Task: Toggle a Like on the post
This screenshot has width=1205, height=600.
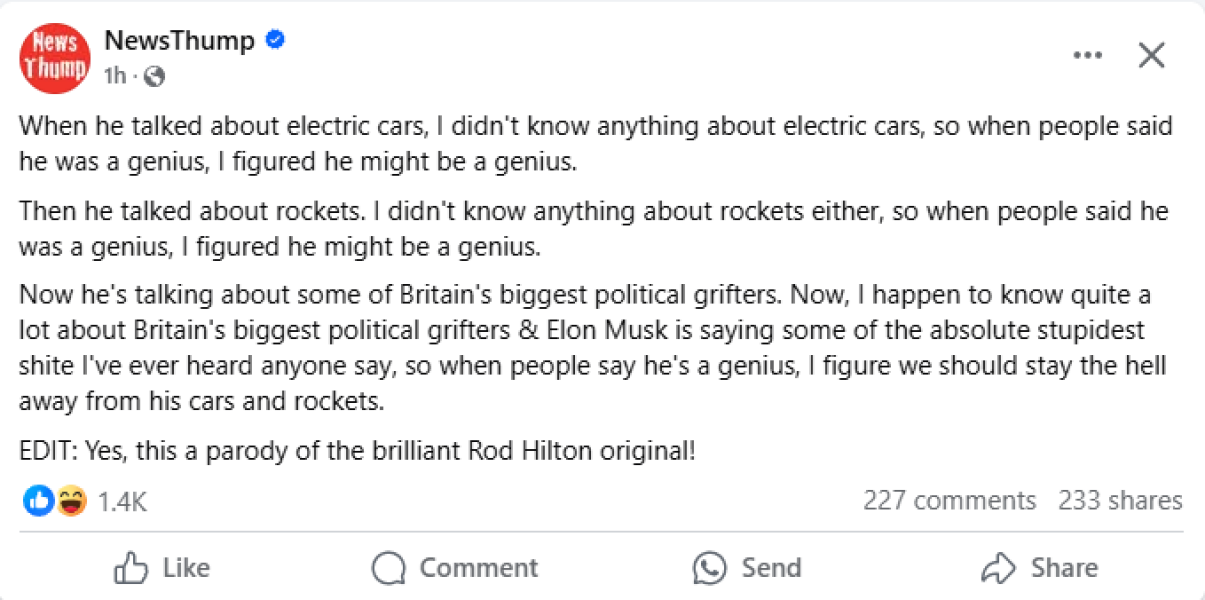Action: pyautogui.click(x=160, y=567)
